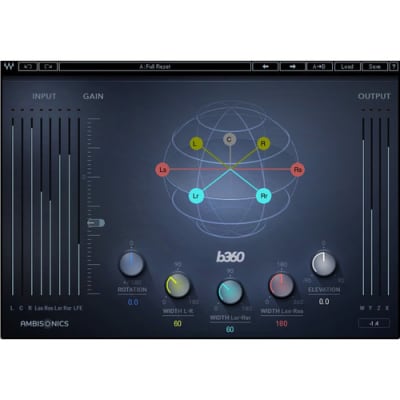Image resolution: width=400 pixels, height=400 pixels.
Task: Open help with the question mark
Action: click(x=394, y=66)
